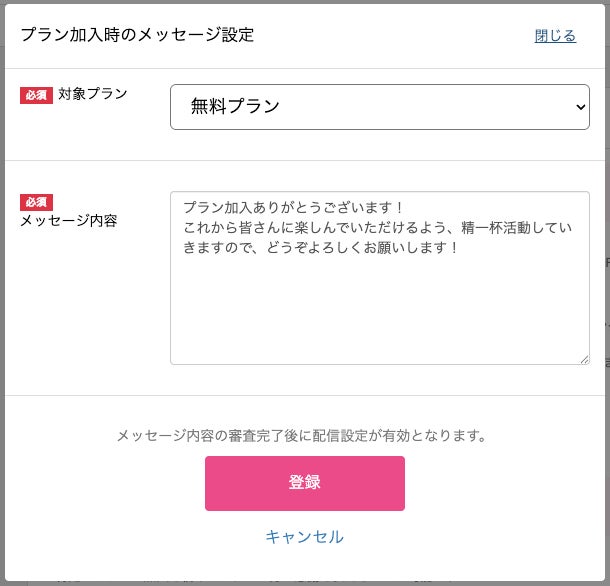
Task: Click the plan selector's chevron arrow
Action: pos(581,106)
